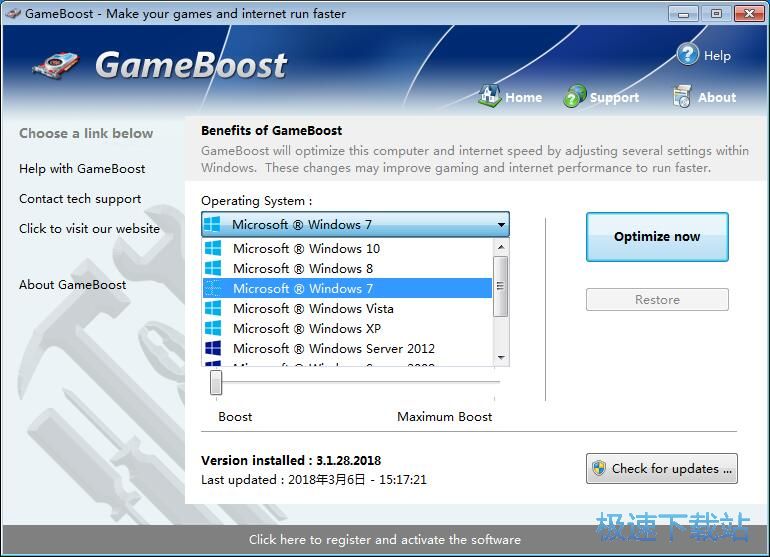Click the dropdown list scroll up arrow
The image size is (770, 557).
pos(501,247)
